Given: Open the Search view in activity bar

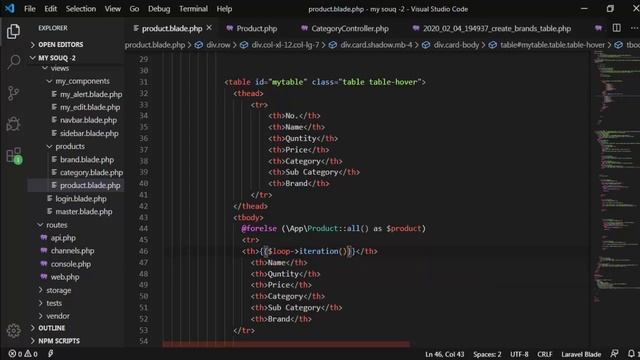Looking at the screenshot, I should (x=13, y=62).
